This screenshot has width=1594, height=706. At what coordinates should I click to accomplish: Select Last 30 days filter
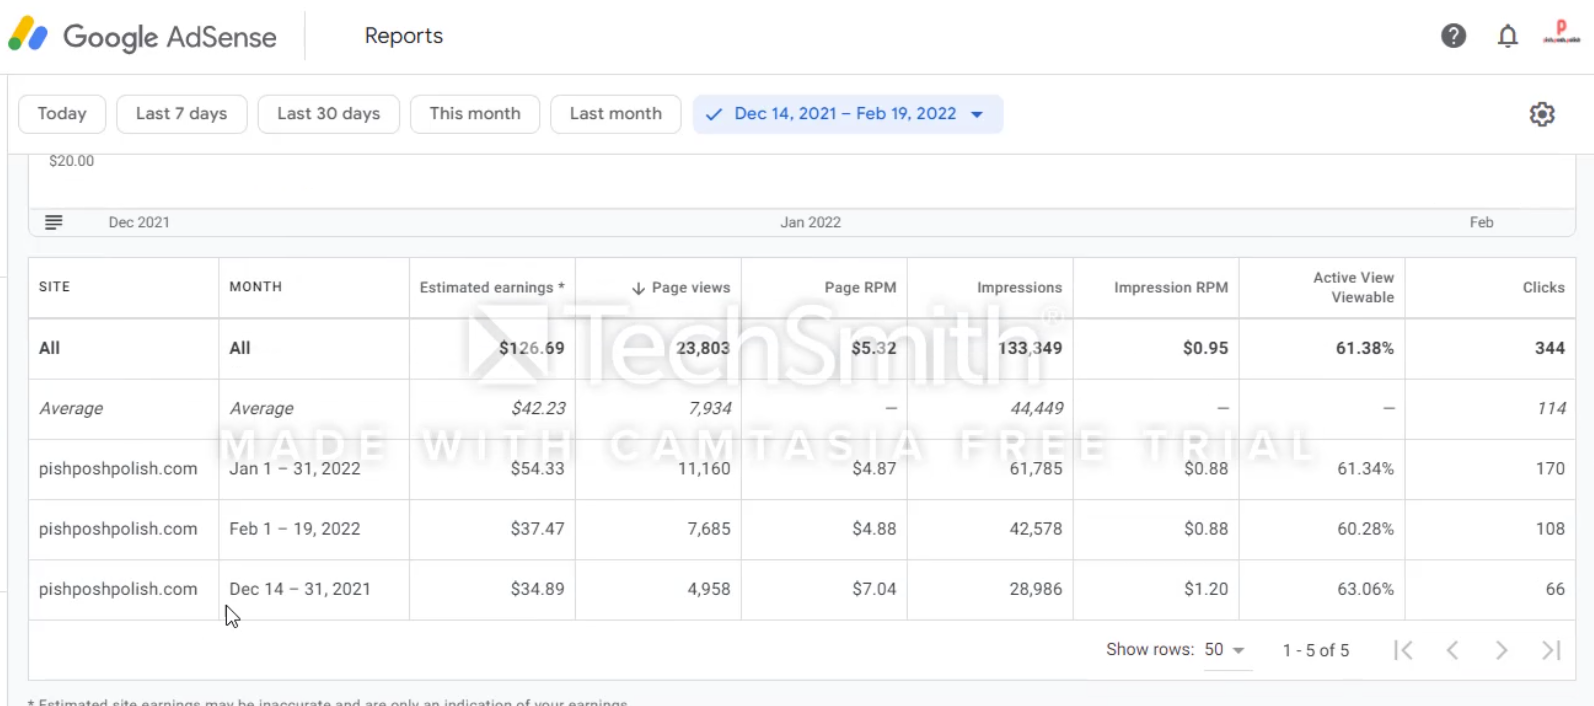329,114
